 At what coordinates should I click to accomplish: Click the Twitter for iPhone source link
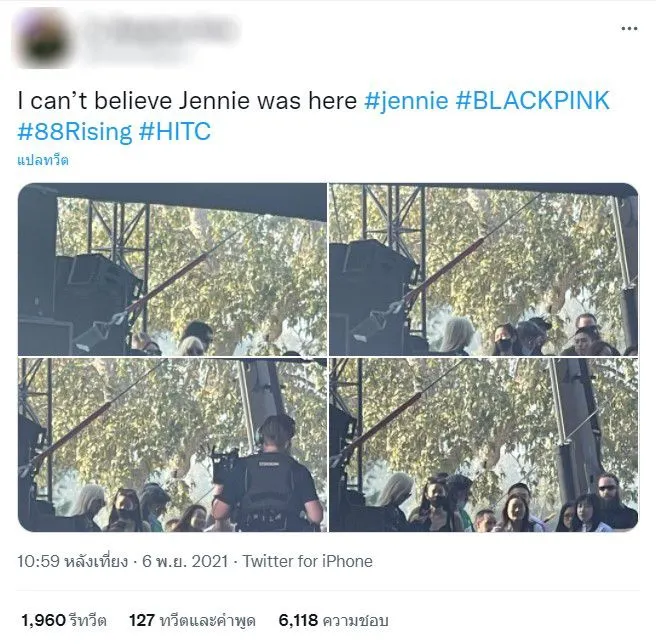[x=308, y=561]
